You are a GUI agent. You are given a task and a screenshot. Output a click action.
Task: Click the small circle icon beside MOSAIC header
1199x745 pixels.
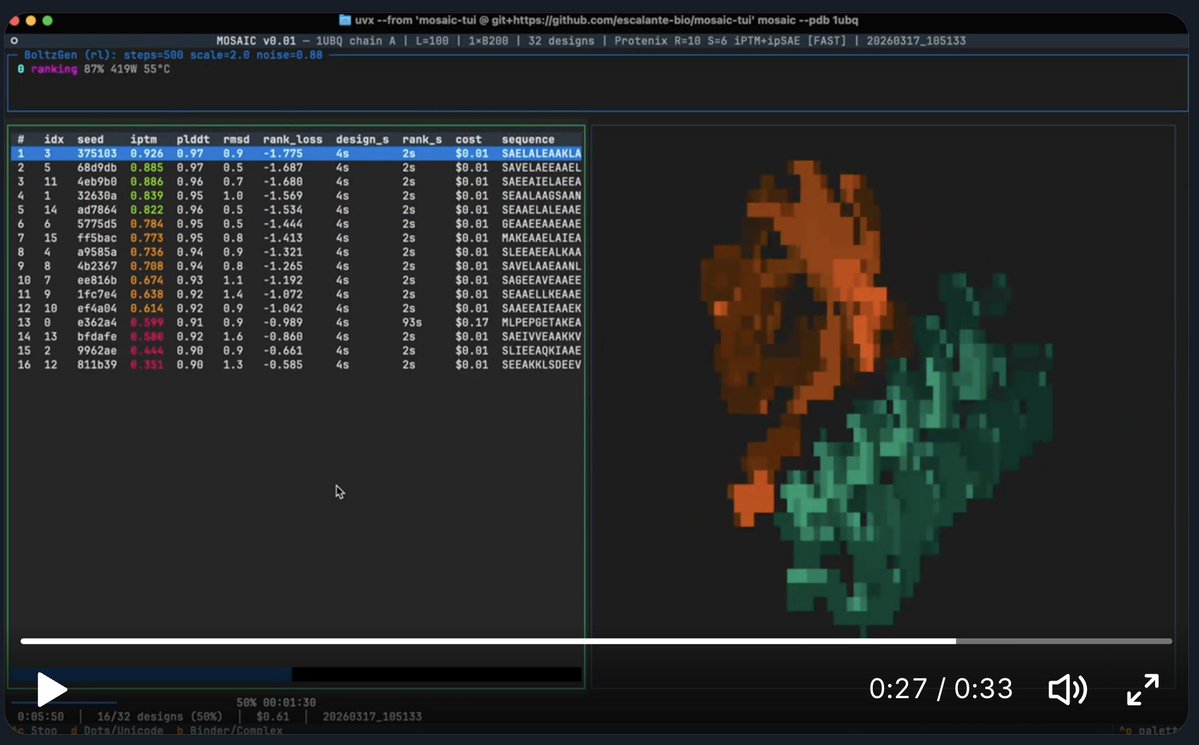tap(14, 41)
